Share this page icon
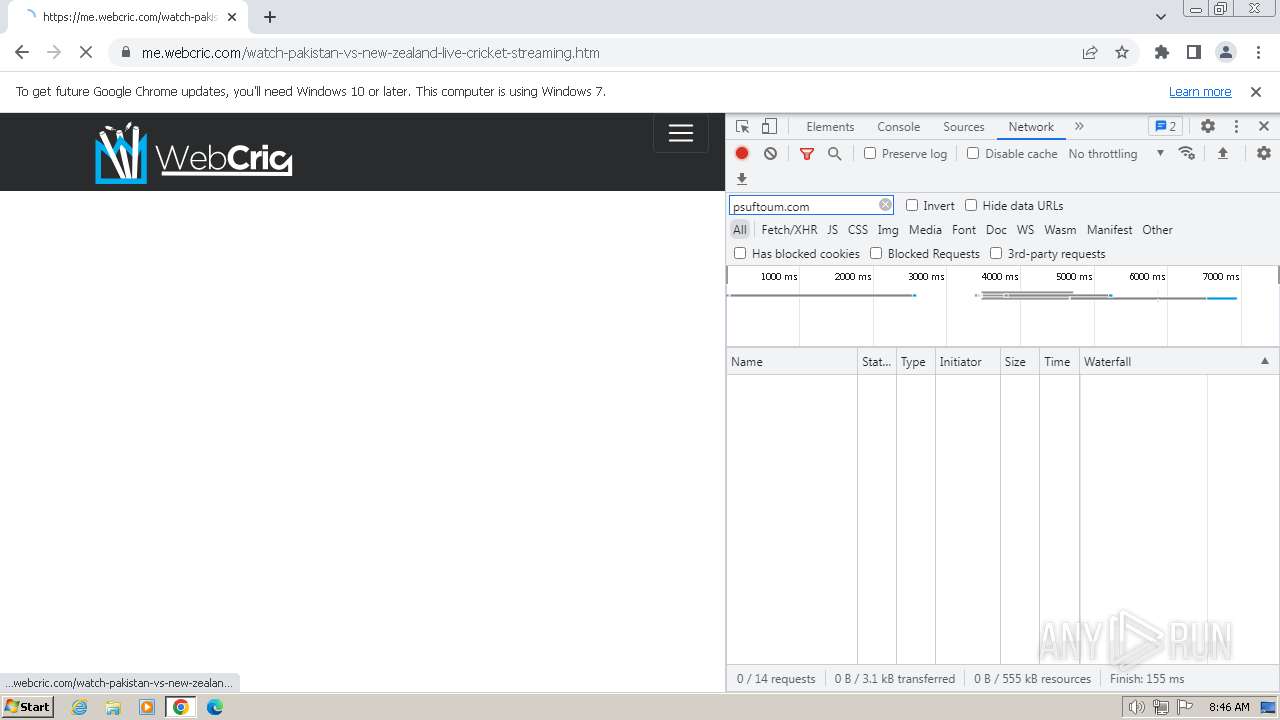 click(x=1090, y=53)
